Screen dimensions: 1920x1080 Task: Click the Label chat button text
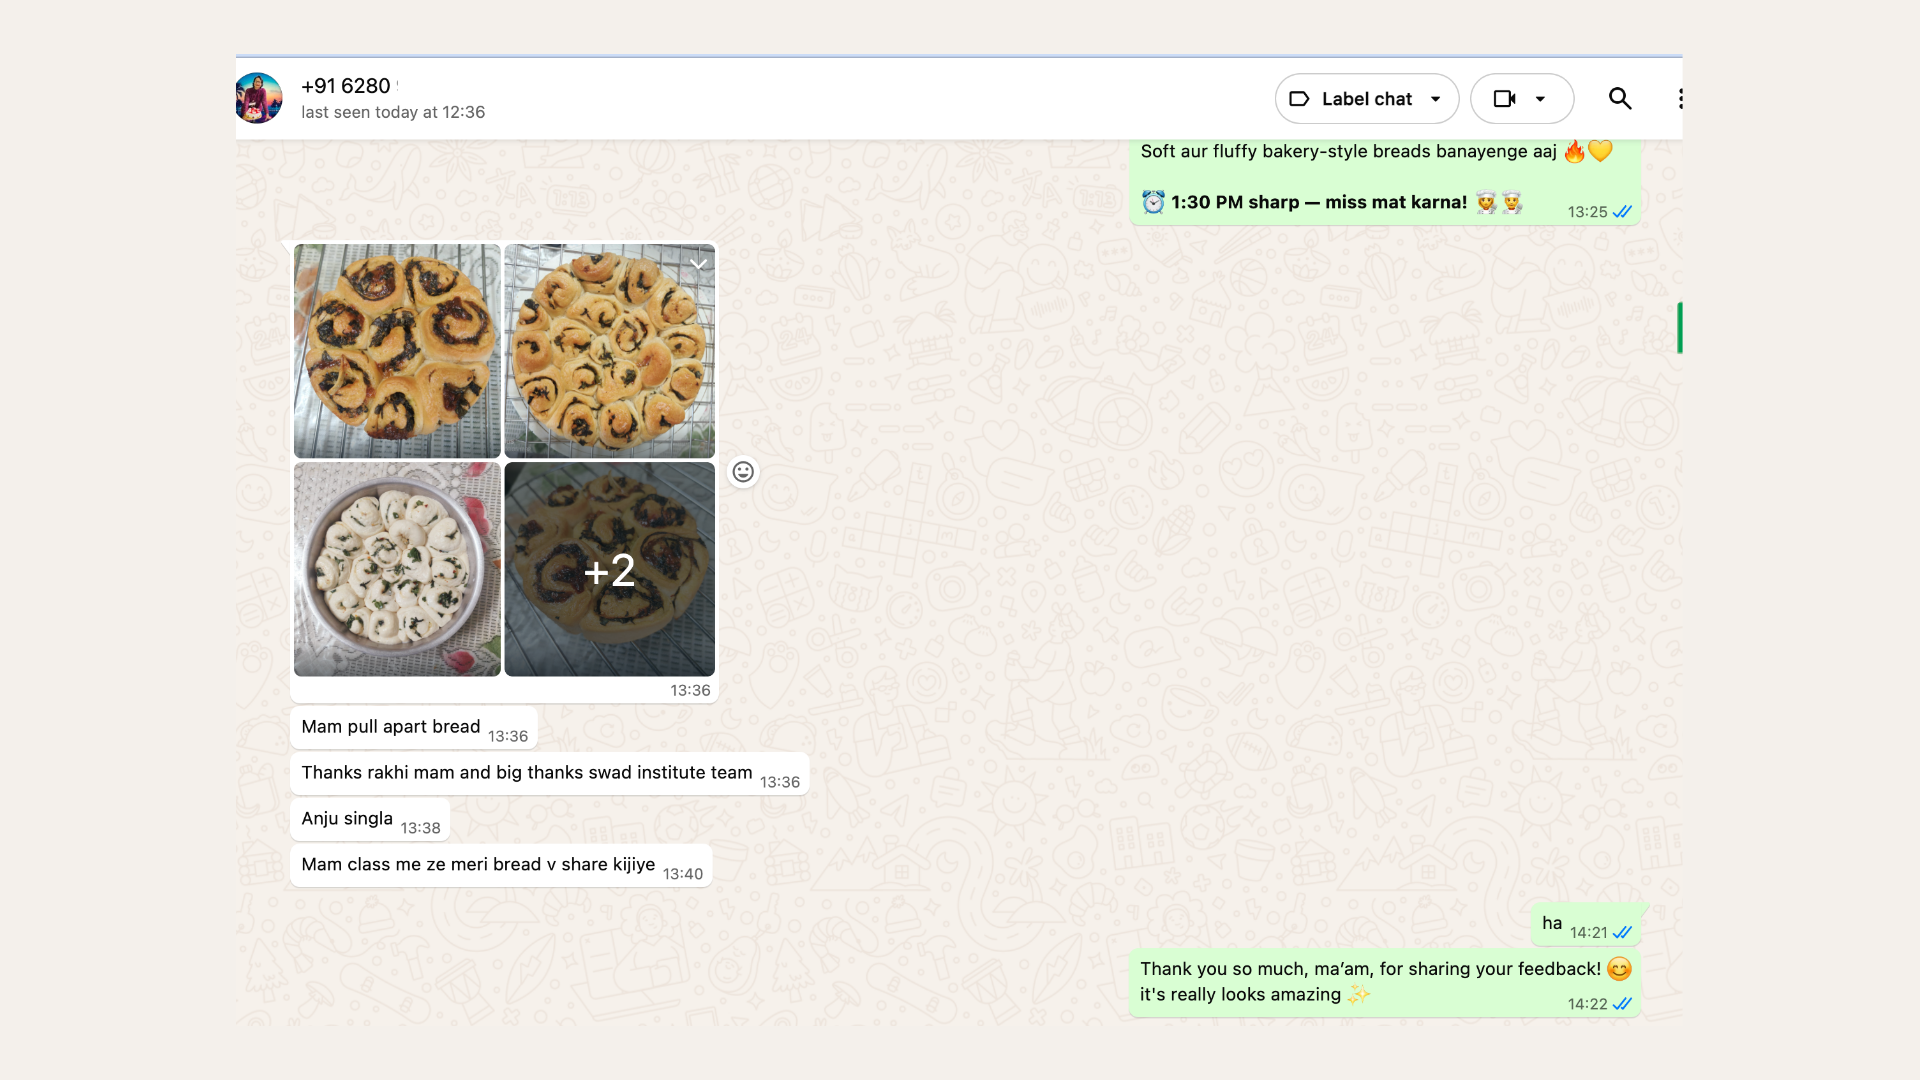(x=1366, y=99)
